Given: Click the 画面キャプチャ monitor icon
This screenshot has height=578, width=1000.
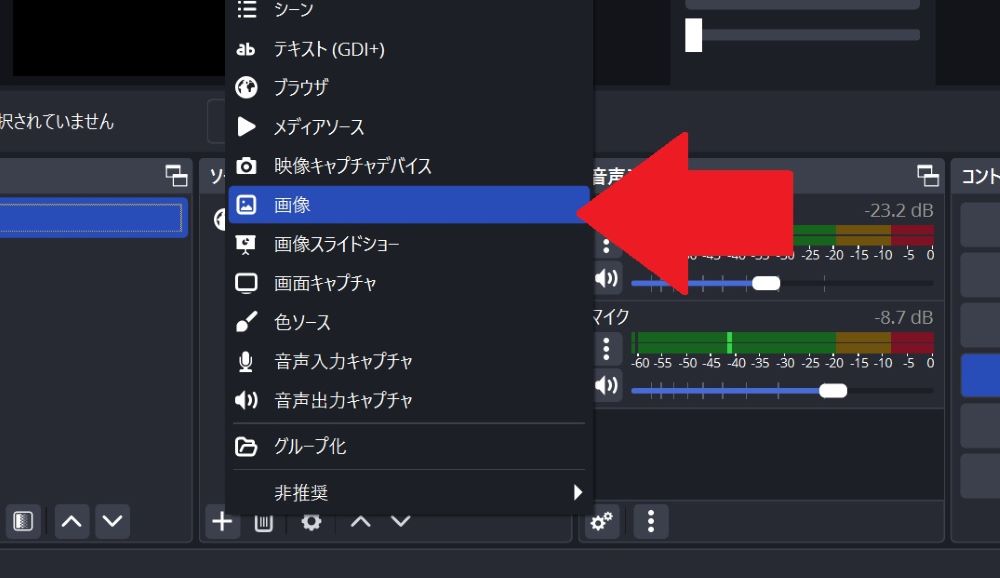Looking at the screenshot, I should click(x=246, y=283).
